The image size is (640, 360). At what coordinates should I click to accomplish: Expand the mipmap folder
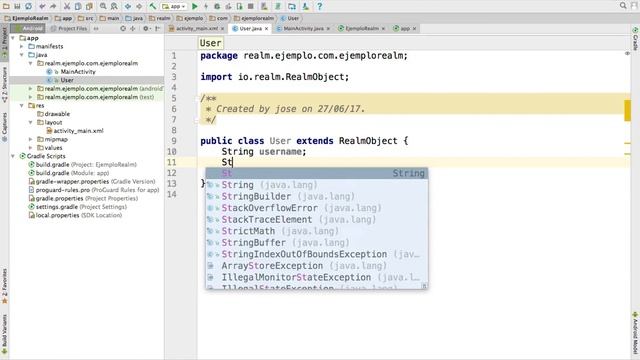(31, 139)
